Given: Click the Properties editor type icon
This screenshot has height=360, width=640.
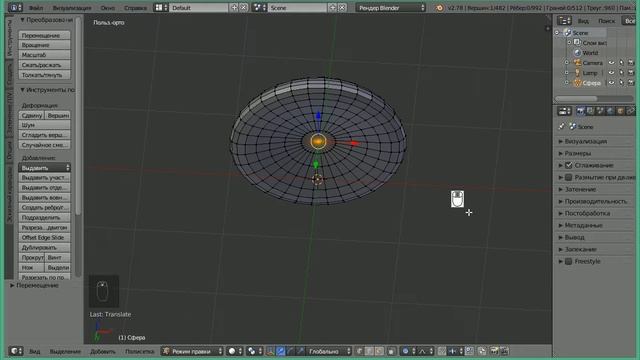Looking at the screenshot, I should (x=564, y=111).
